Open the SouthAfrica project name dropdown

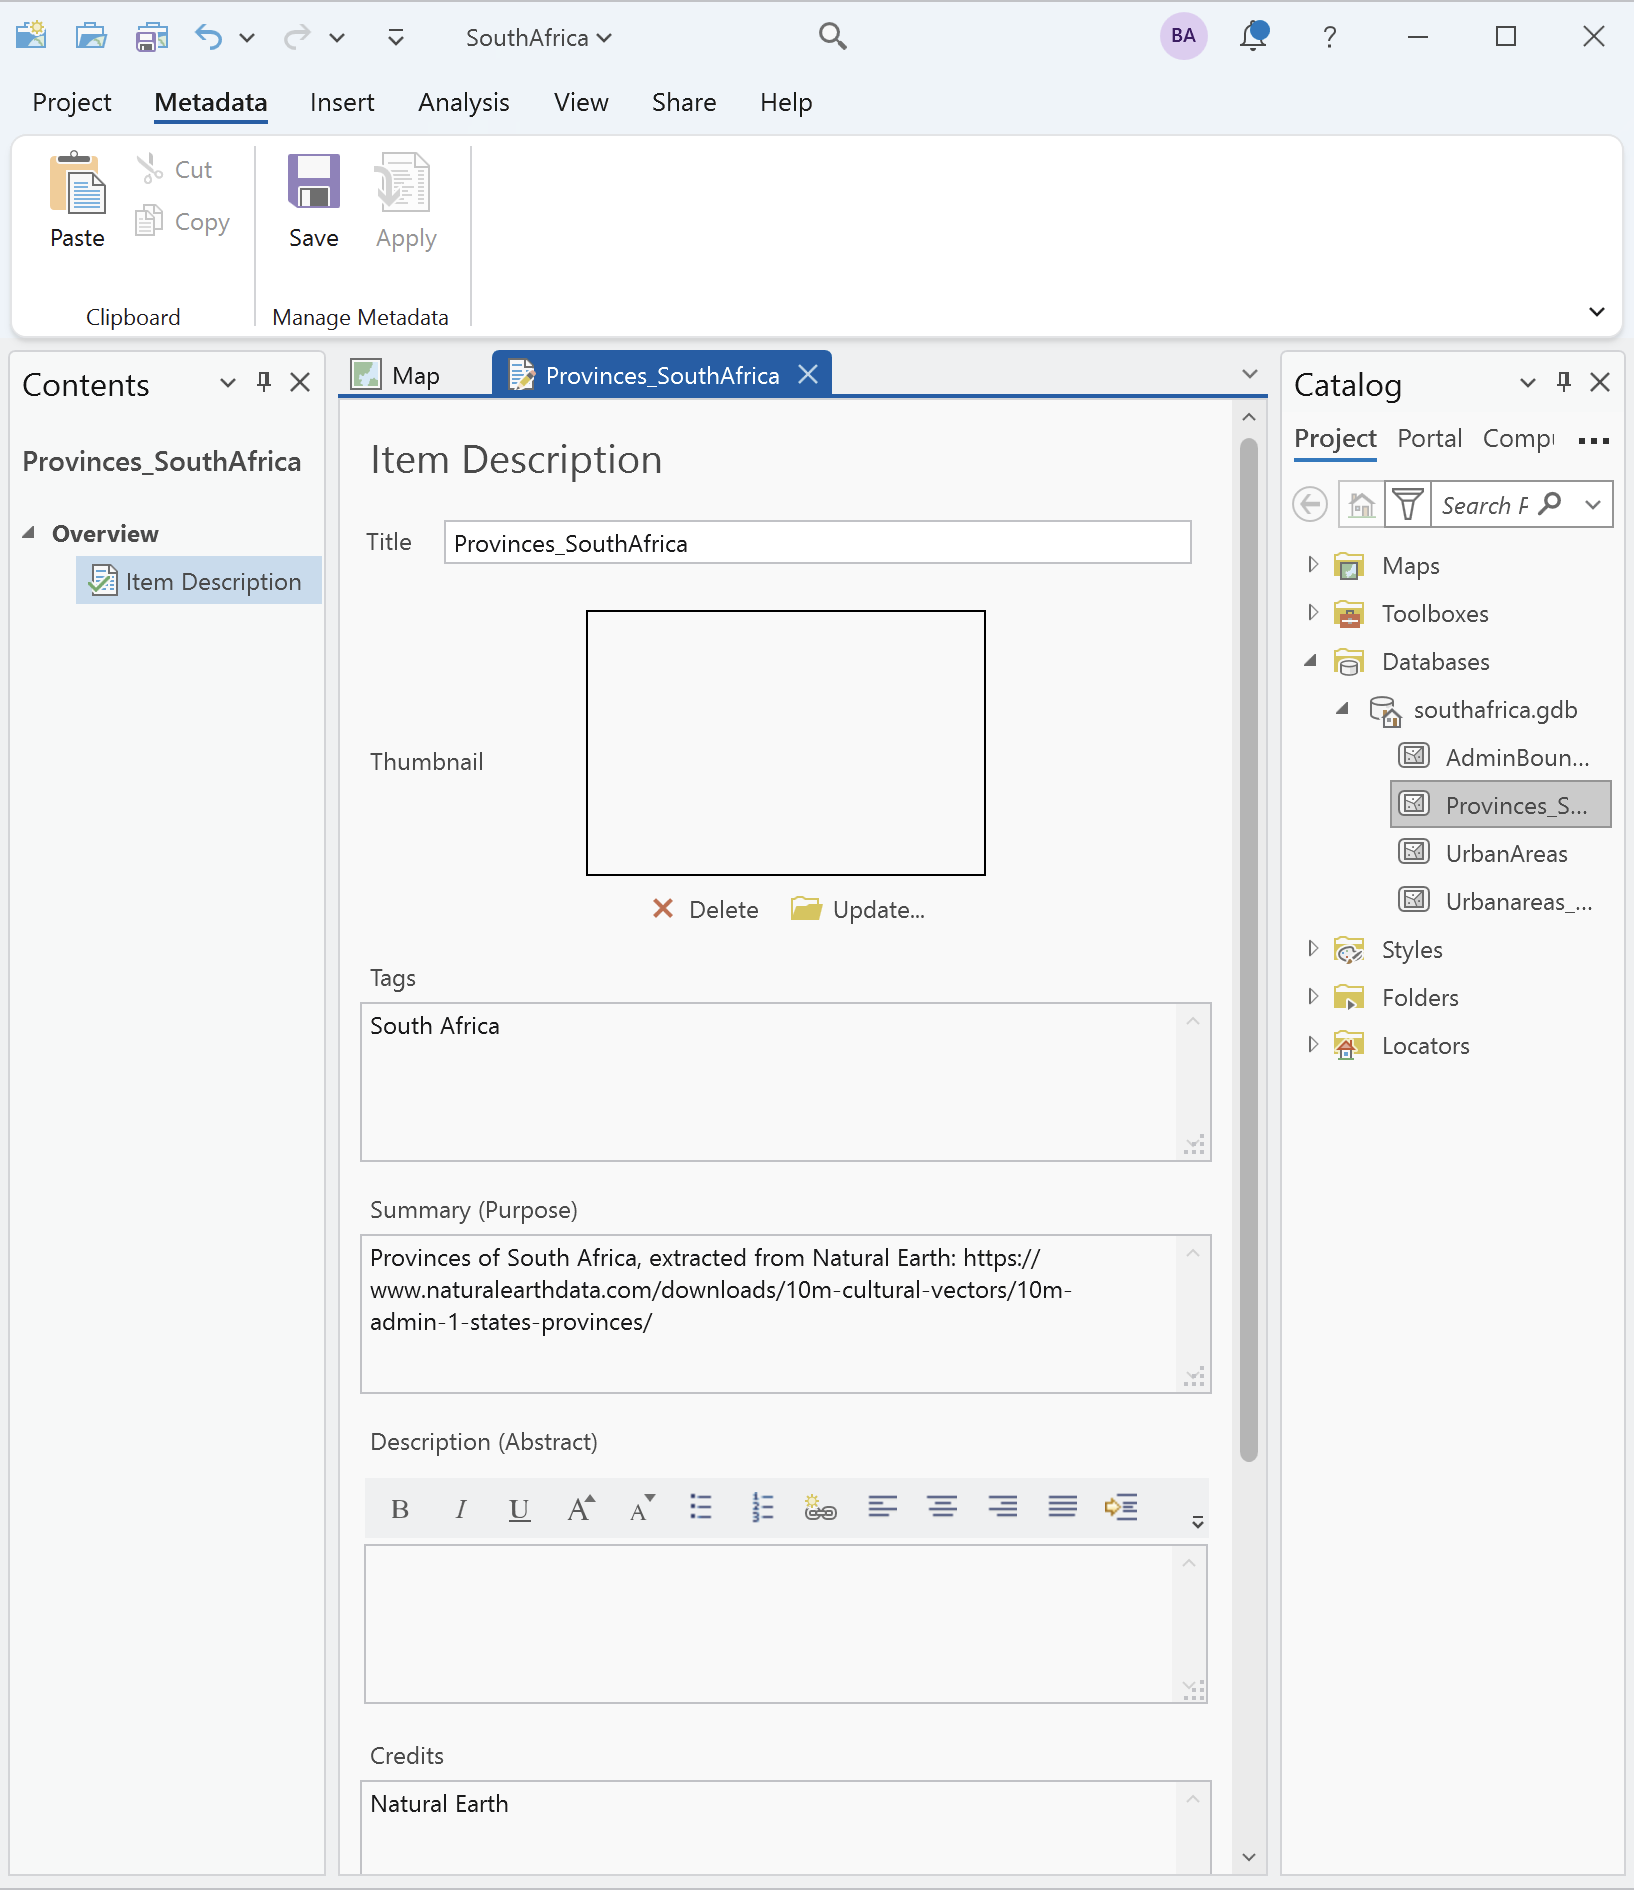[x=538, y=38]
